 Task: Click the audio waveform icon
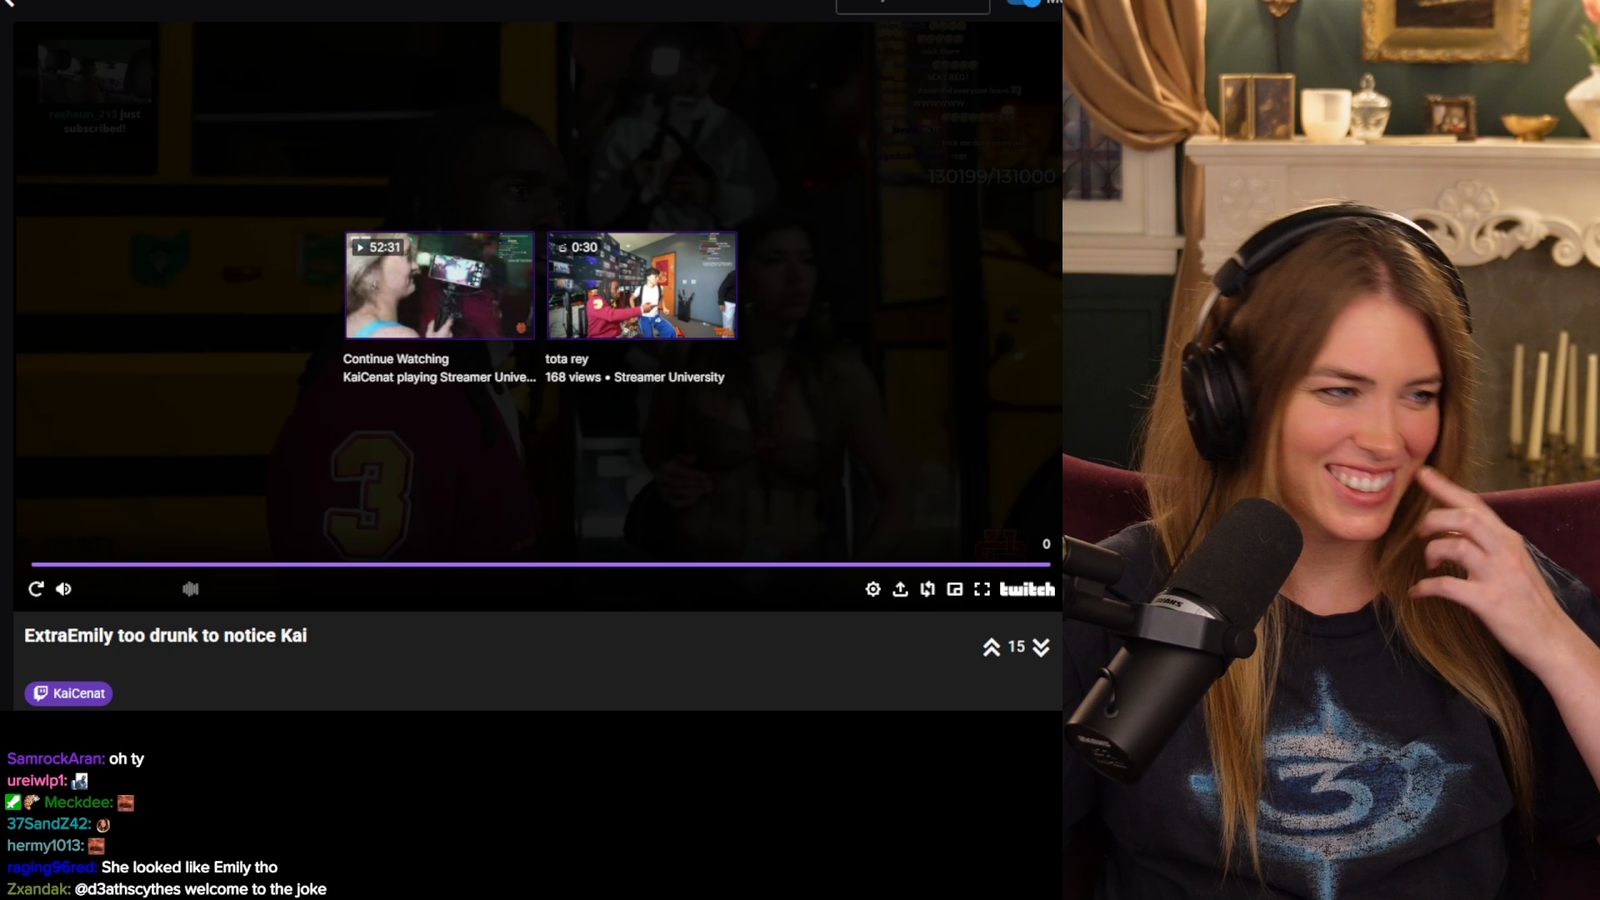191,589
